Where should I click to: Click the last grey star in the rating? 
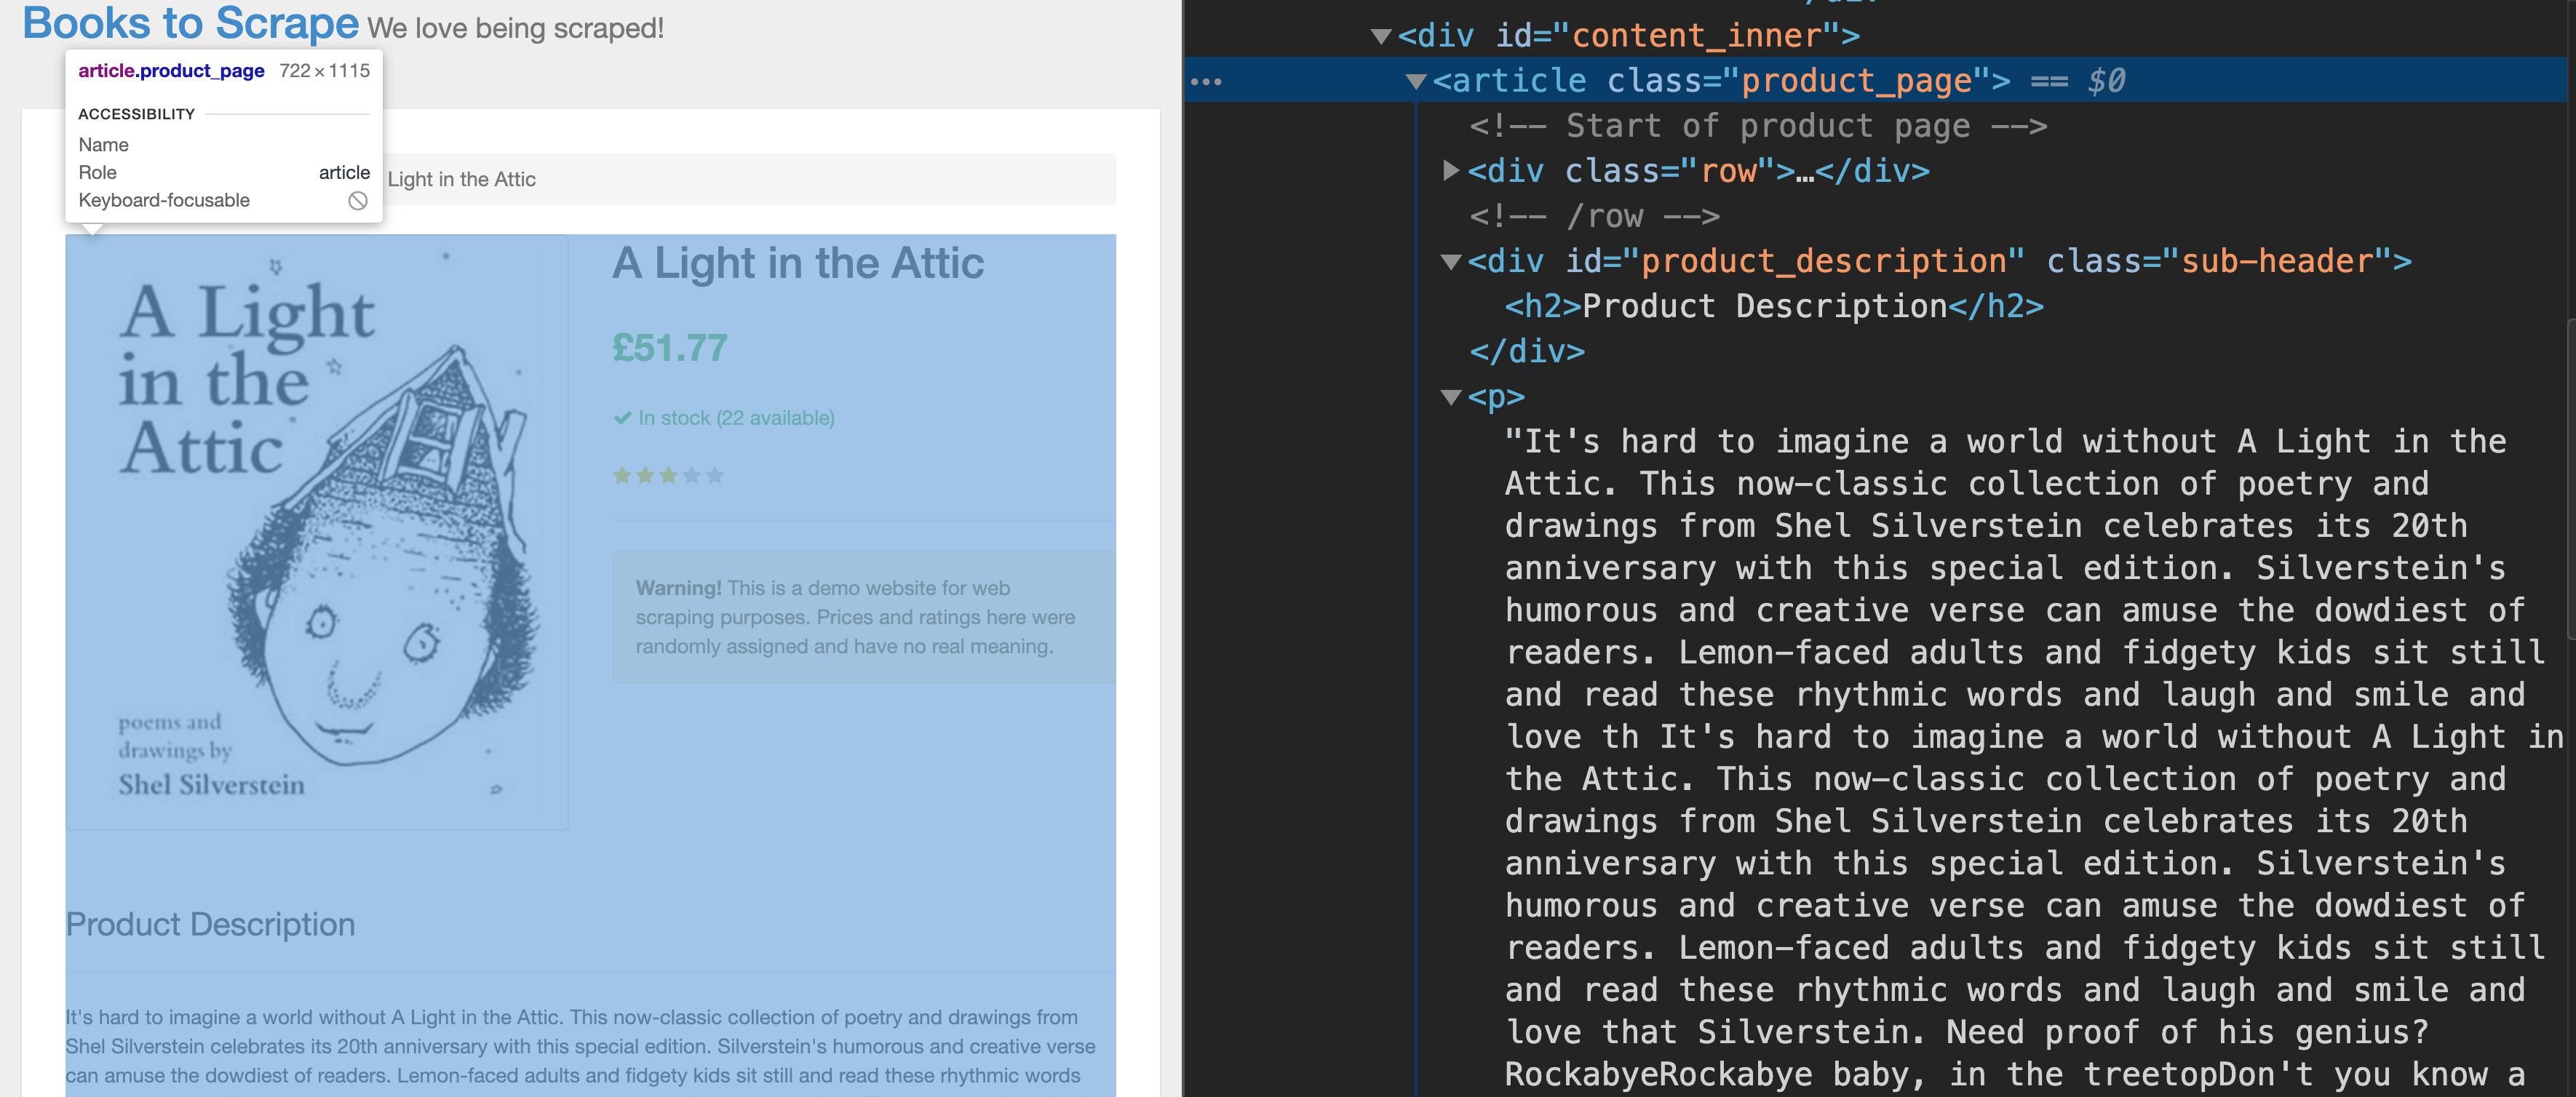[x=714, y=476]
